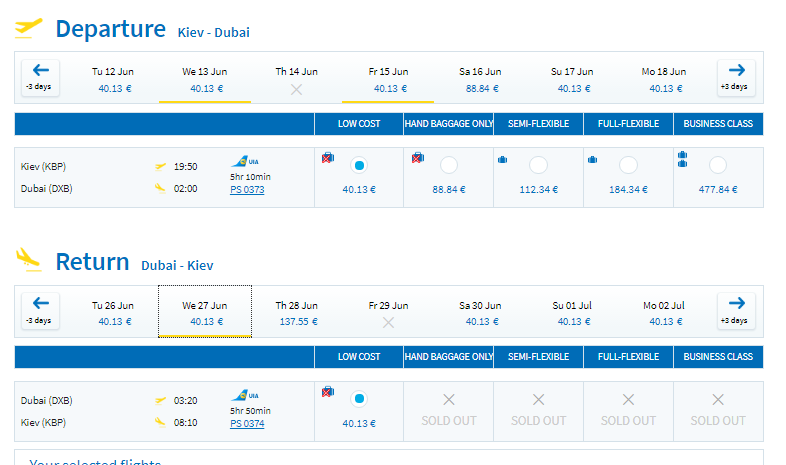The width and height of the screenshot is (786, 465).
Task: Click the return BUSINESS CLASS column header
Action: pyautogui.click(x=718, y=357)
